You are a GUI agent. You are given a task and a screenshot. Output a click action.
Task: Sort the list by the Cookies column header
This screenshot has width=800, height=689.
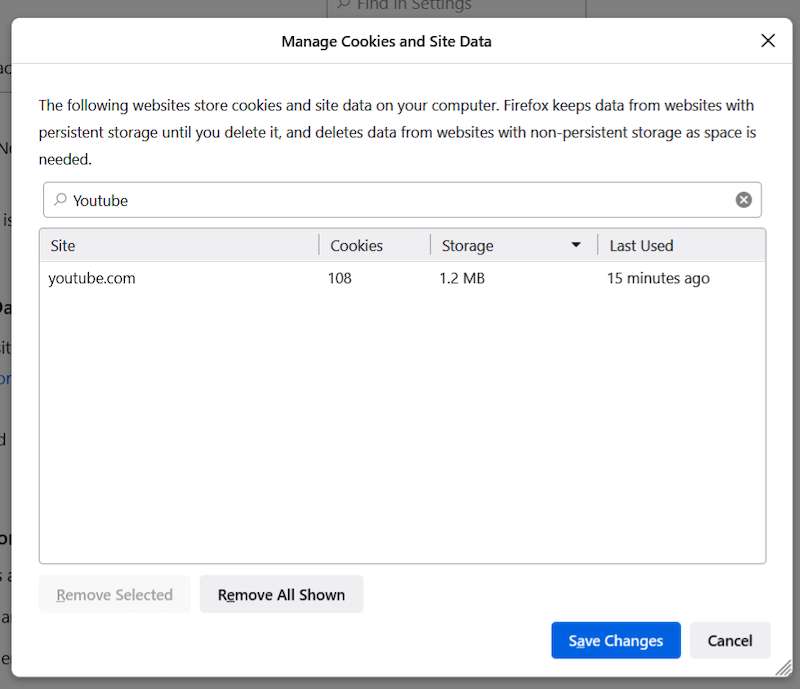(375, 245)
